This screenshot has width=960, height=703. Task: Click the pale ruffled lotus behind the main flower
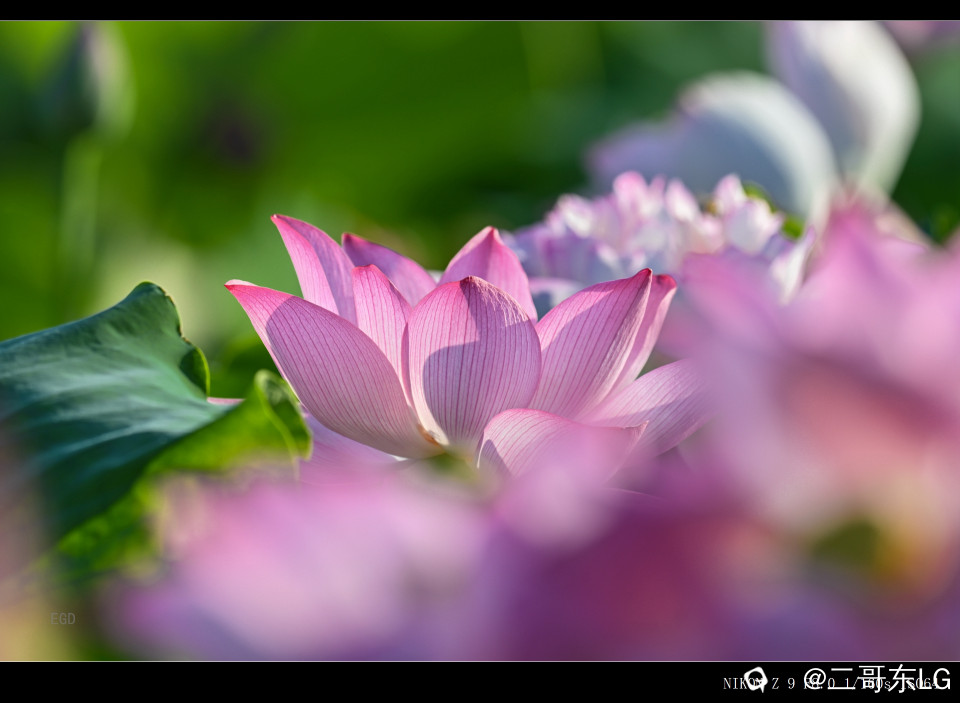[x=640, y=228]
